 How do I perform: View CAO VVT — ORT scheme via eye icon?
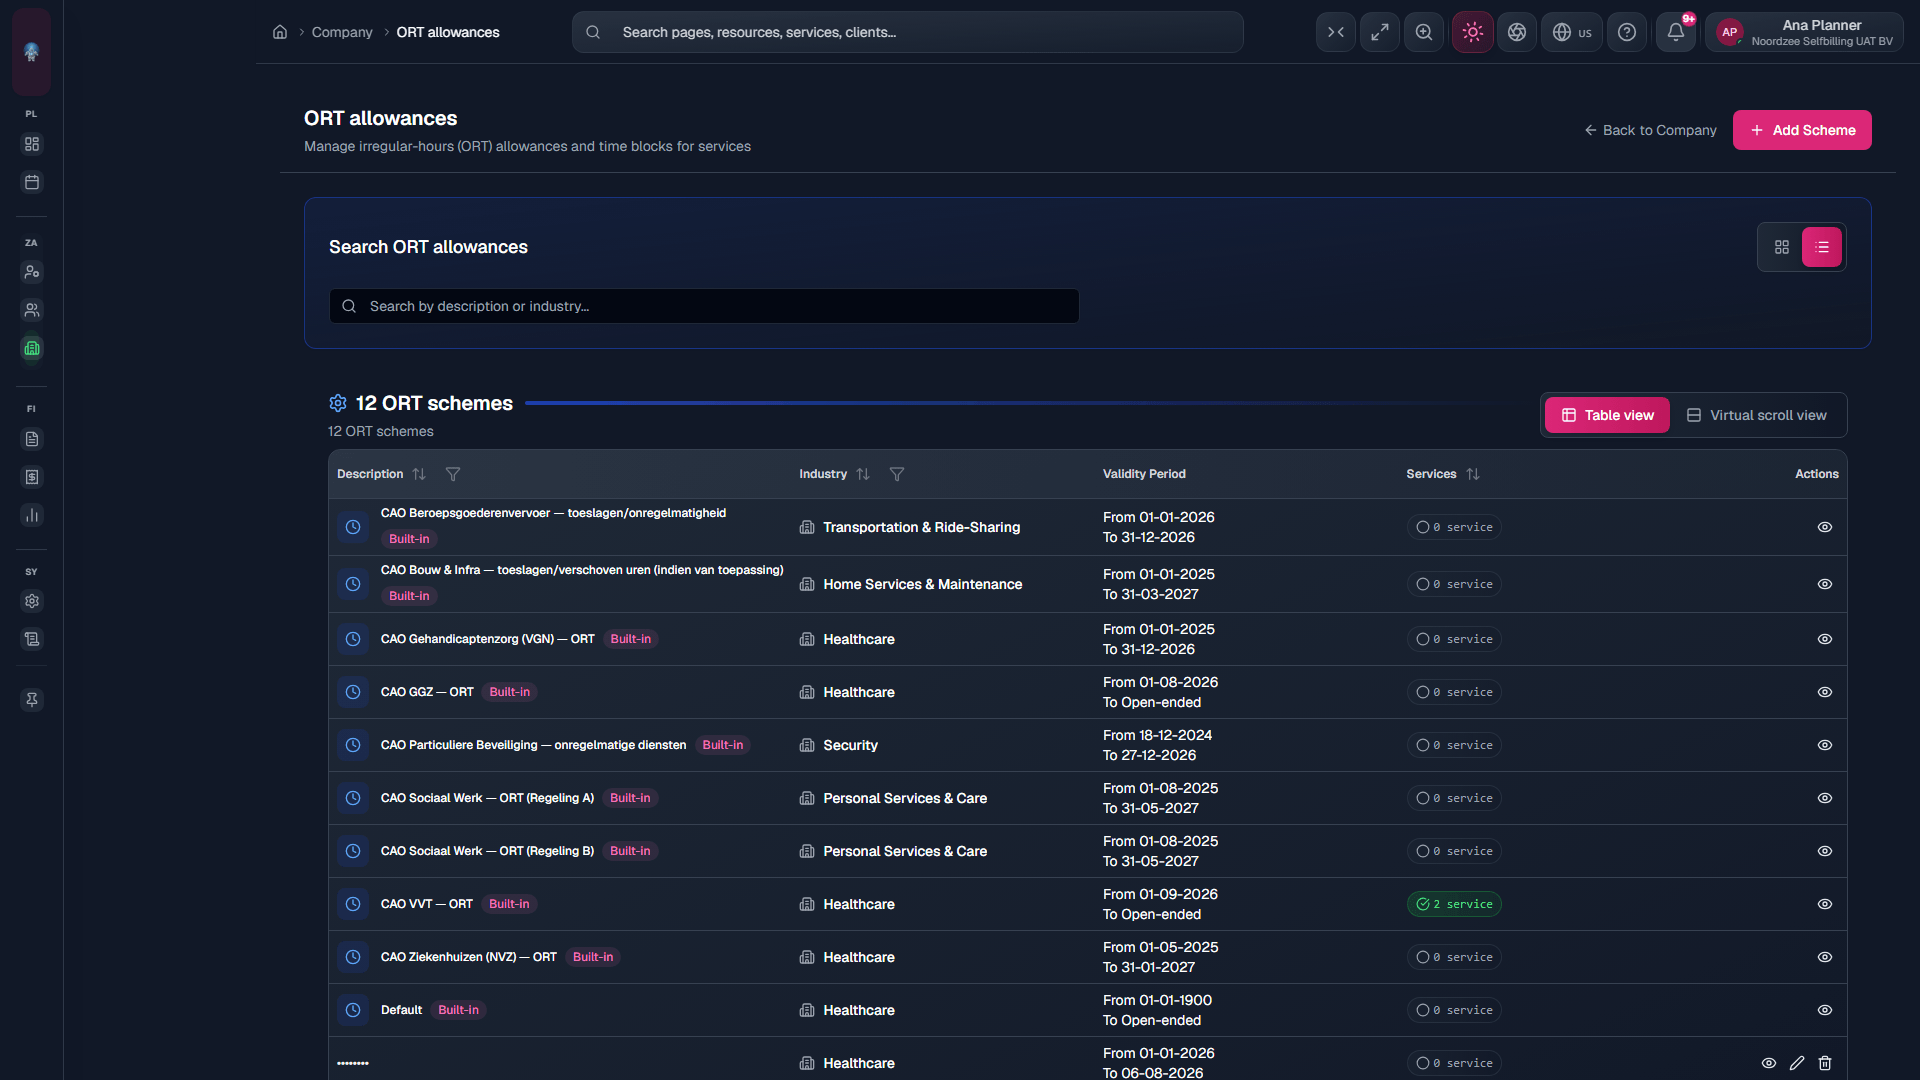tap(1825, 904)
